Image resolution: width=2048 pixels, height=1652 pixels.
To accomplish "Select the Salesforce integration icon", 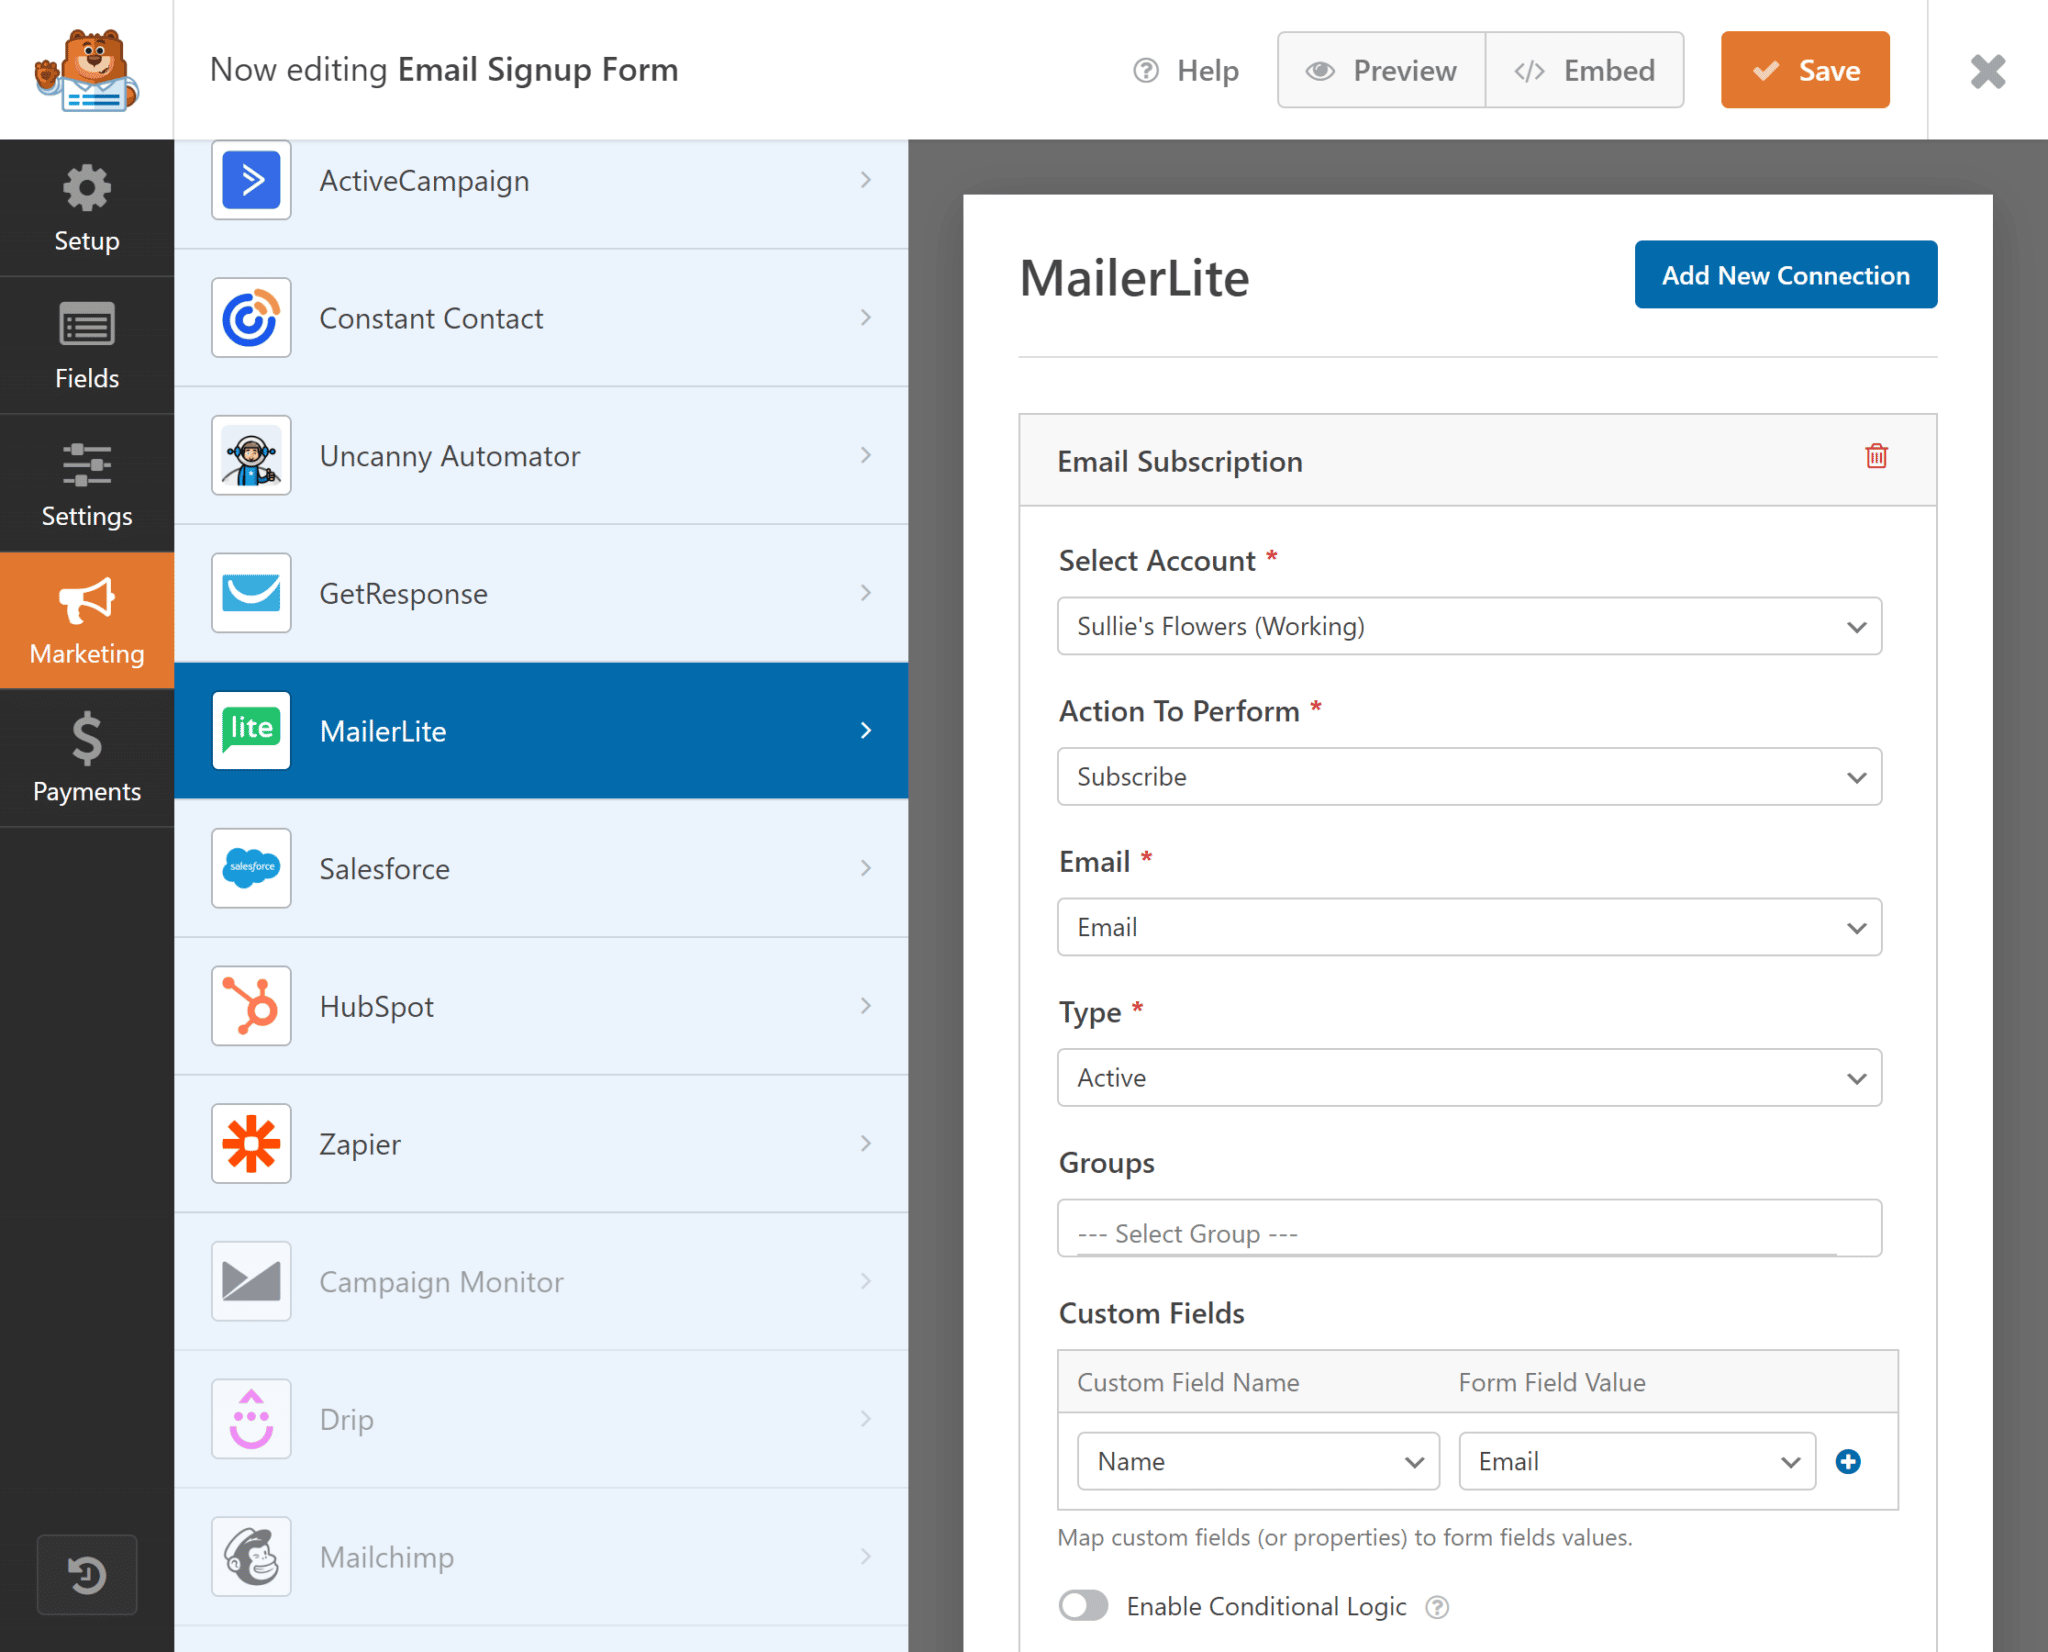I will click(x=250, y=868).
